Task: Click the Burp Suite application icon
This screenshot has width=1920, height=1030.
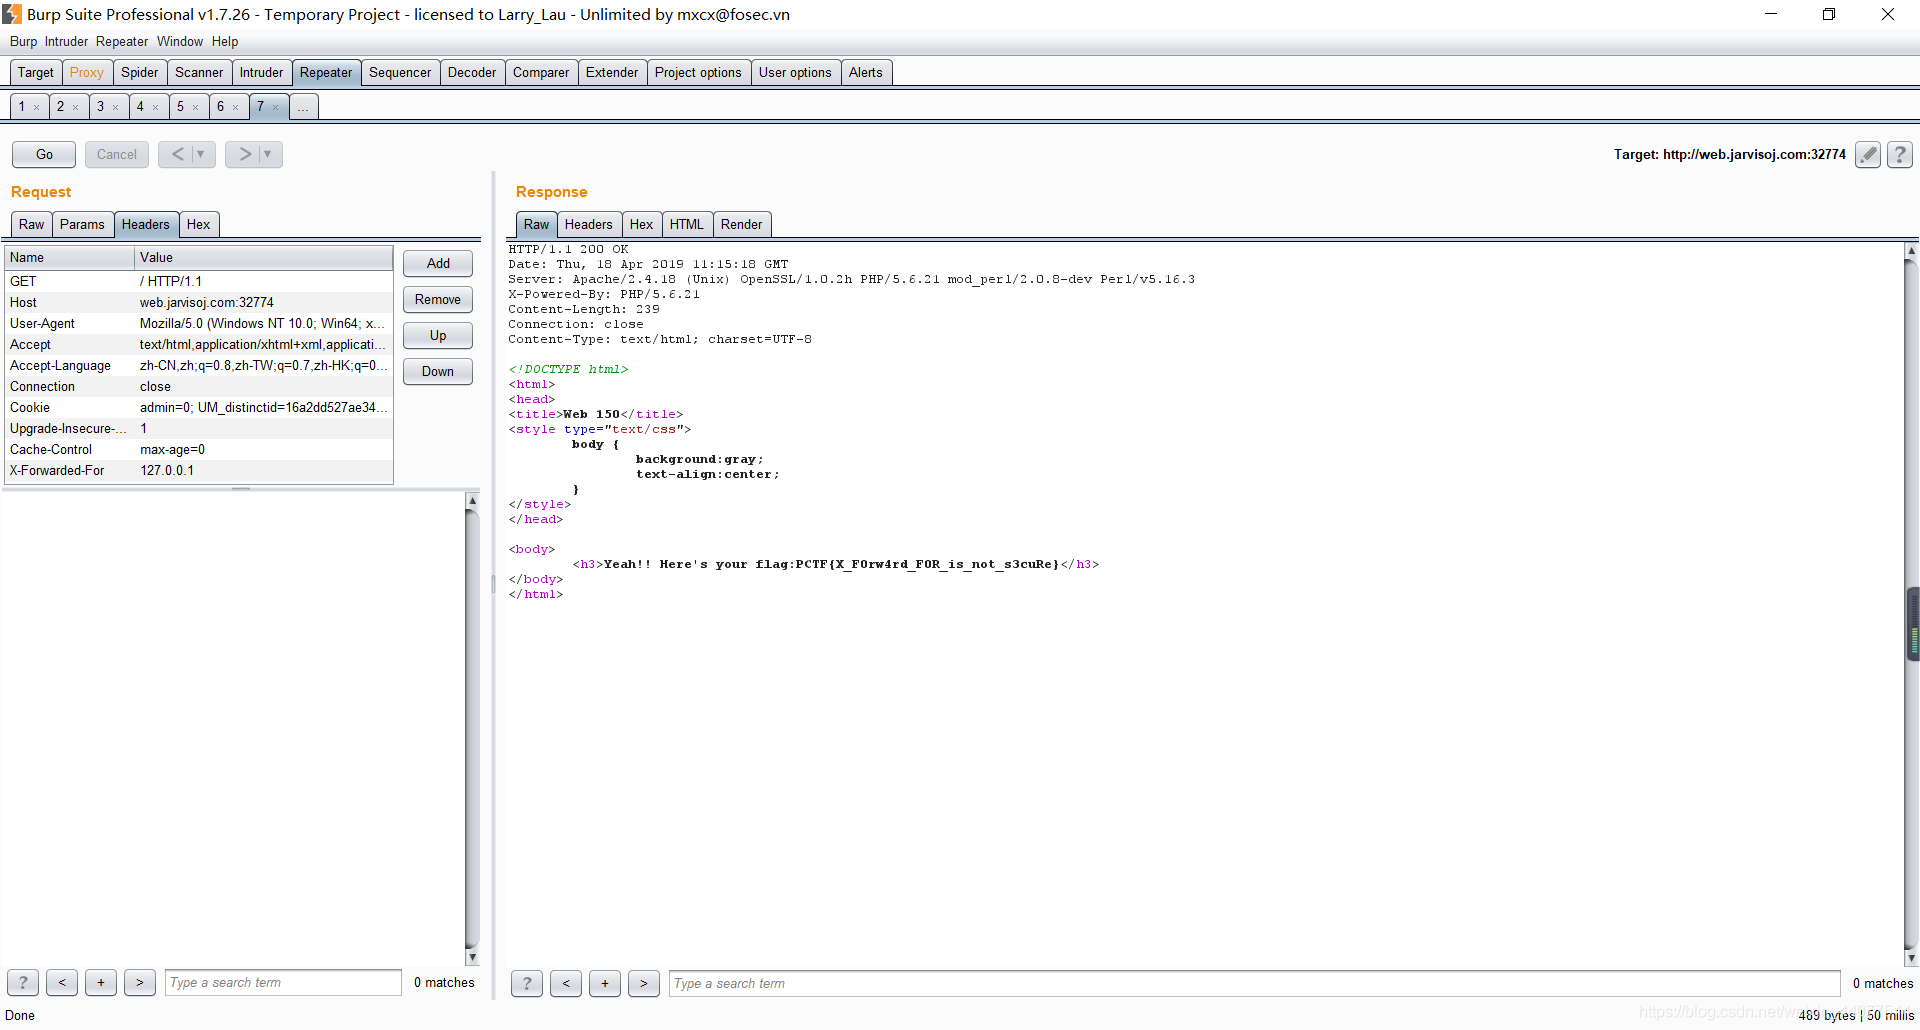Action: 12,14
